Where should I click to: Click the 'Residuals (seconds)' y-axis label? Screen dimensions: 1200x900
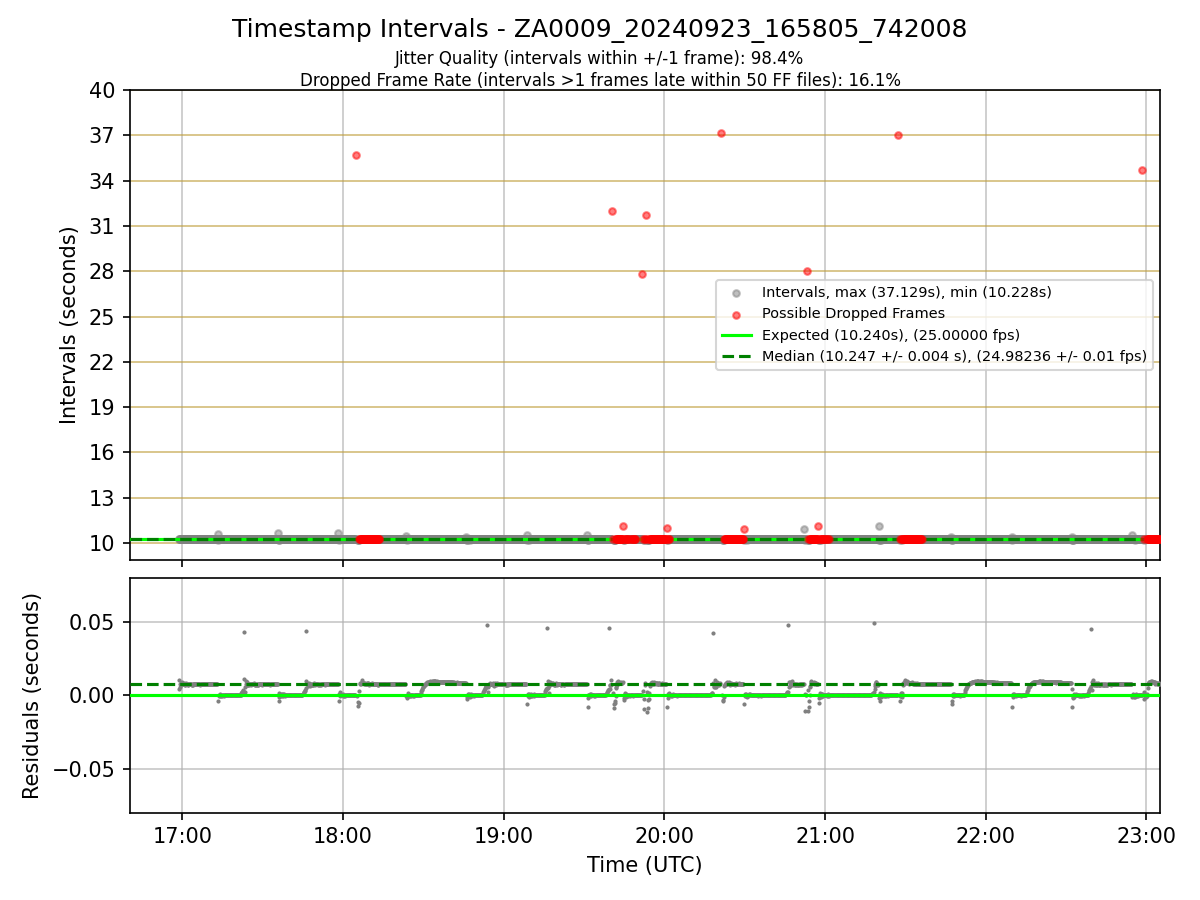pos(32,696)
